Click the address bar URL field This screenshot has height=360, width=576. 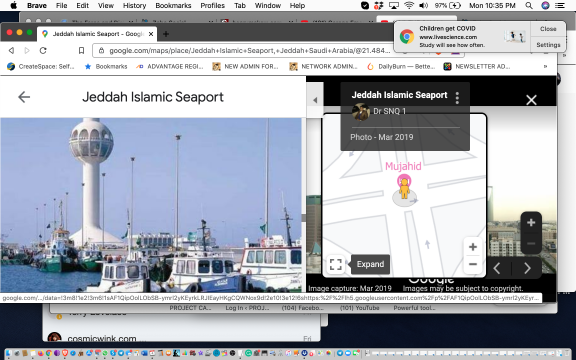250,51
